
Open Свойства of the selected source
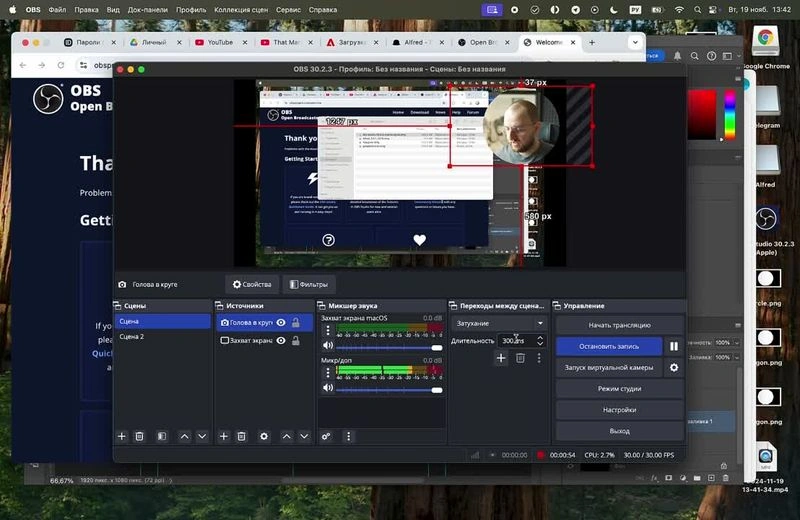[252, 285]
